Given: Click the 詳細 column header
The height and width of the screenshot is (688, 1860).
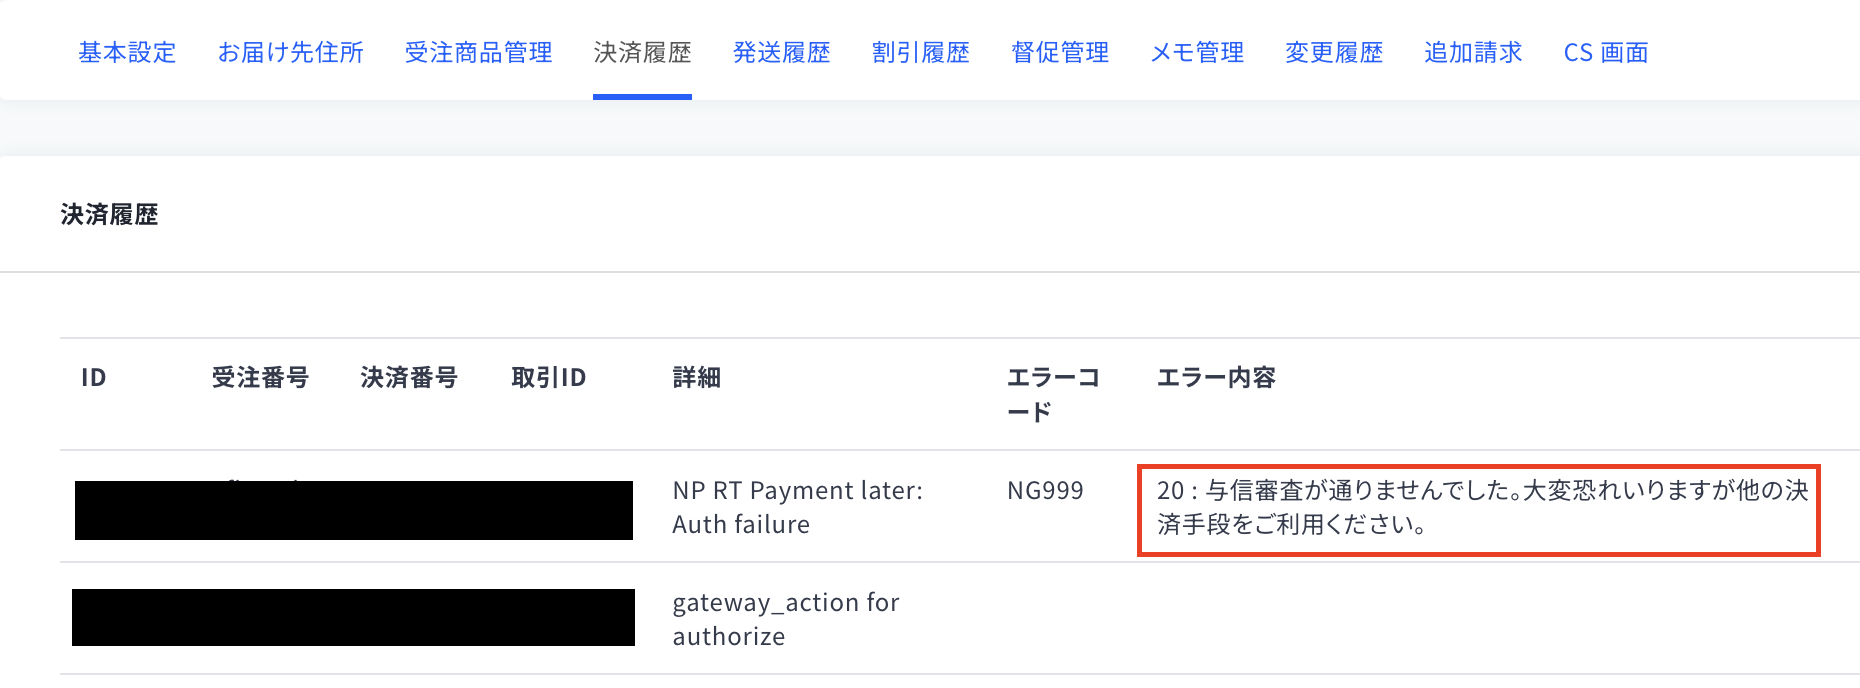Looking at the screenshot, I should point(696,378).
